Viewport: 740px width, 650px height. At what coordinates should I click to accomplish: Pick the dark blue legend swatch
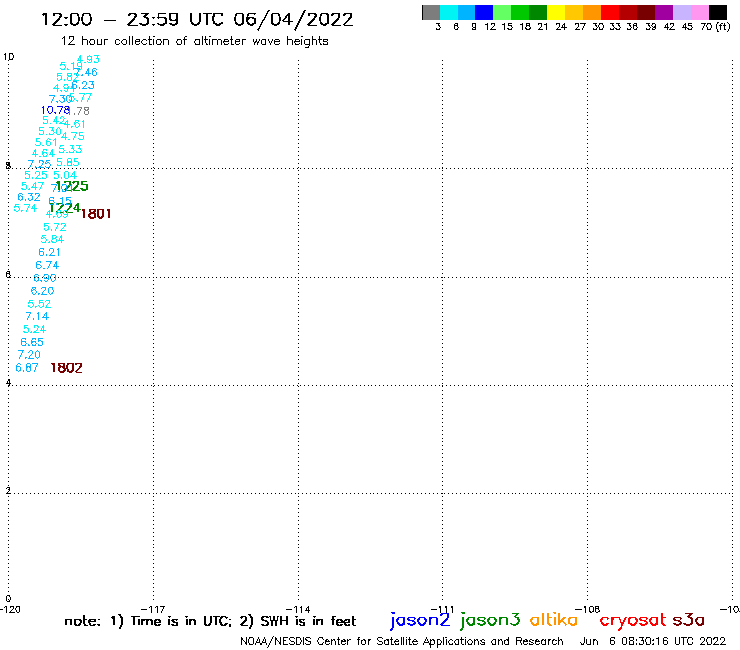pyautogui.click(x=485, y=12)
